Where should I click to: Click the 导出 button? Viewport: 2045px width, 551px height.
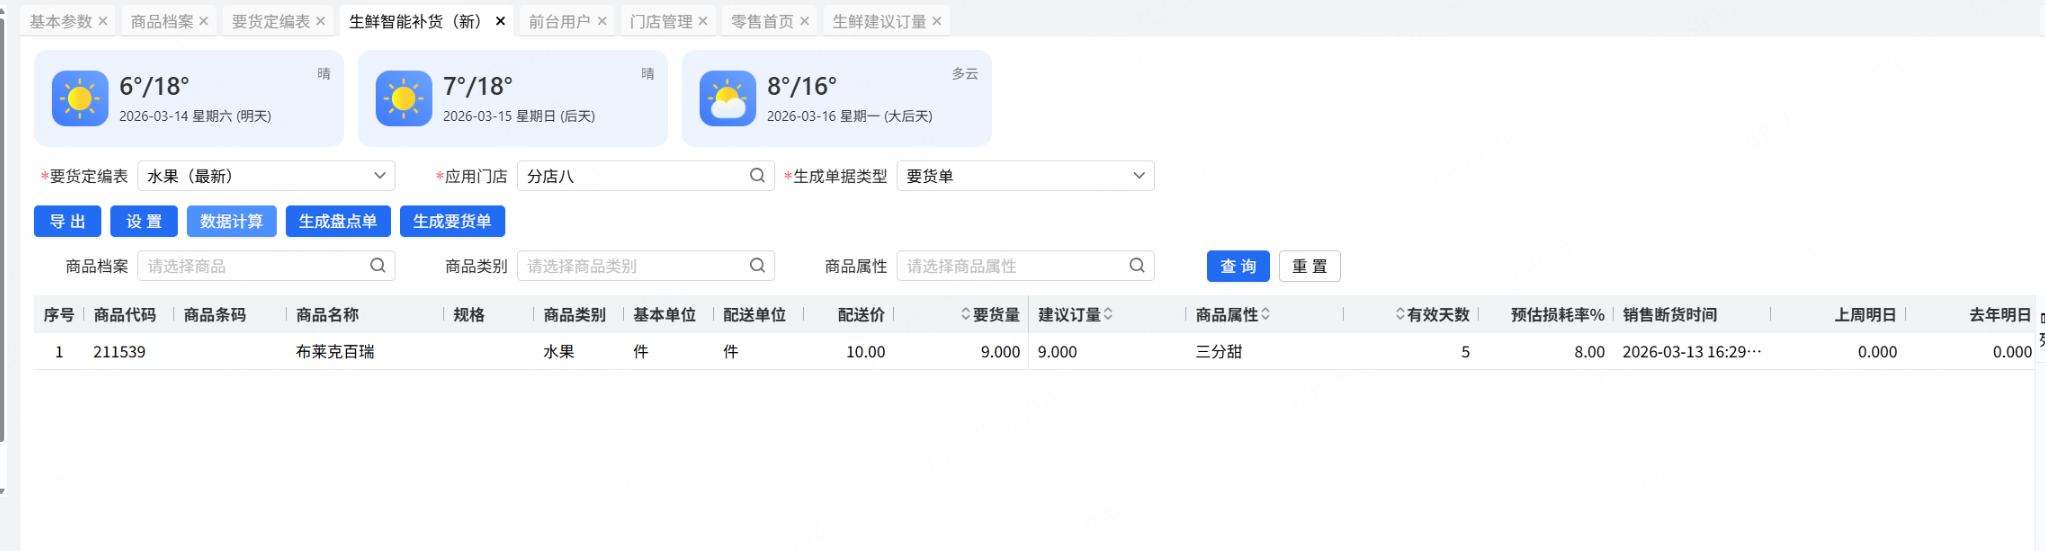[x=68, y=222]
